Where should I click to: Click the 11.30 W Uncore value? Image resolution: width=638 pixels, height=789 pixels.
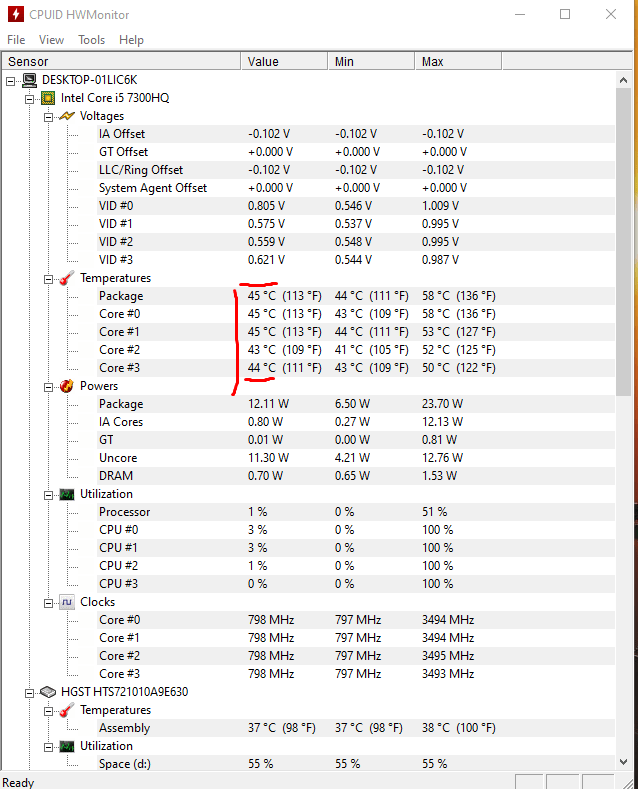[x=268, y=458]
